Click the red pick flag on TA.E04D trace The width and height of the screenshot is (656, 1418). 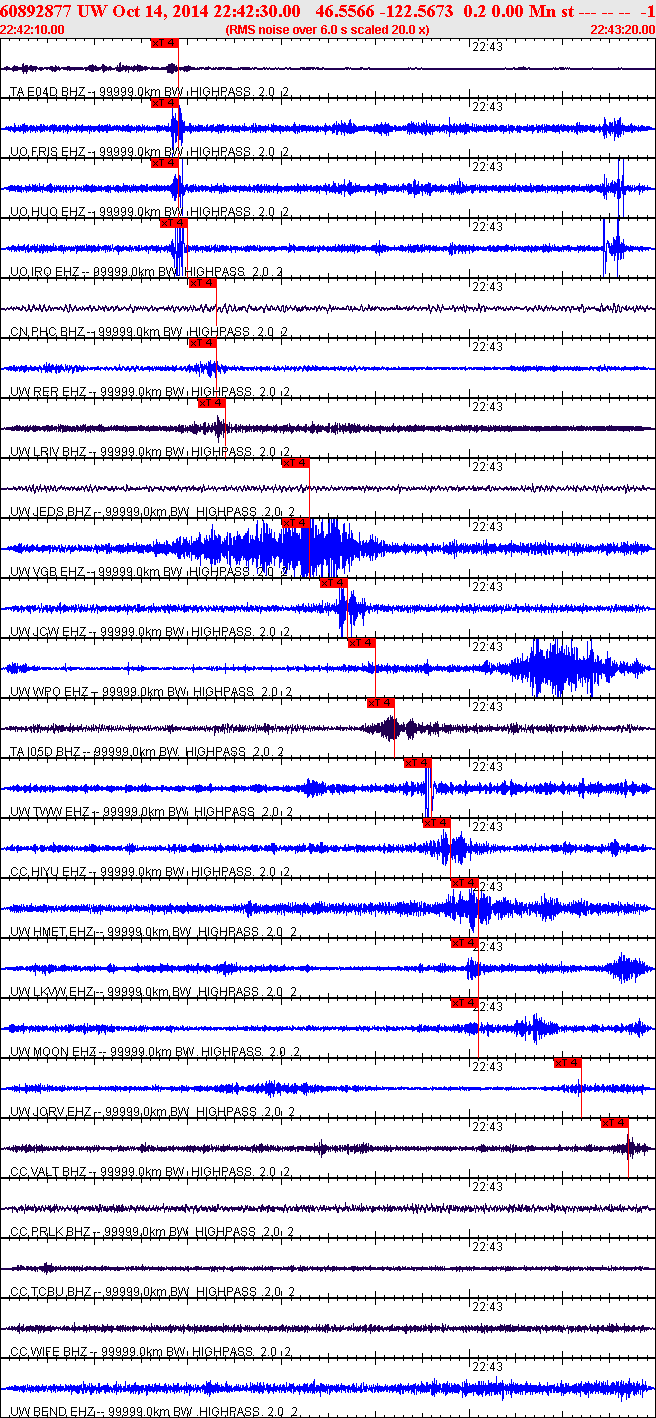(164, 43)
